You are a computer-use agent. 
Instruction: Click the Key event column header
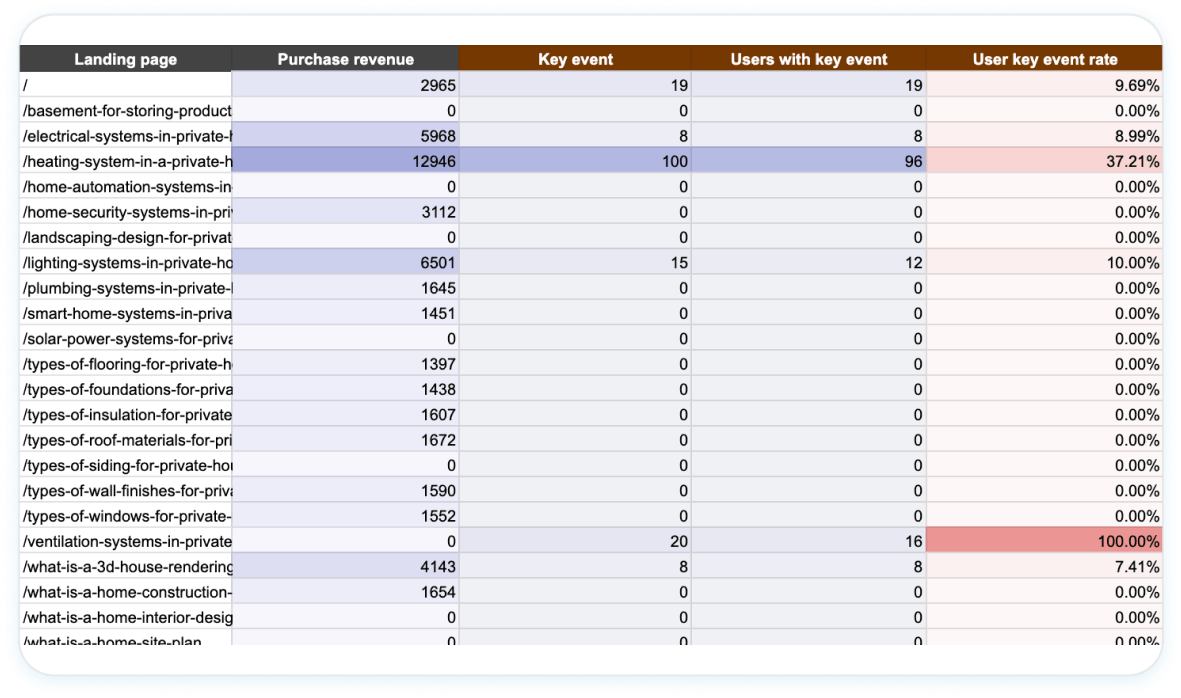click(574, 59)
